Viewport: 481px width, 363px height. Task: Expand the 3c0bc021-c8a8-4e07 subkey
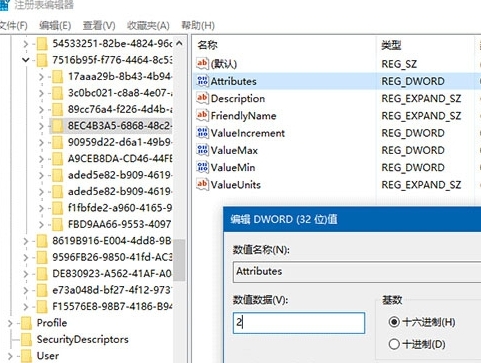click(x=41, y=93)
